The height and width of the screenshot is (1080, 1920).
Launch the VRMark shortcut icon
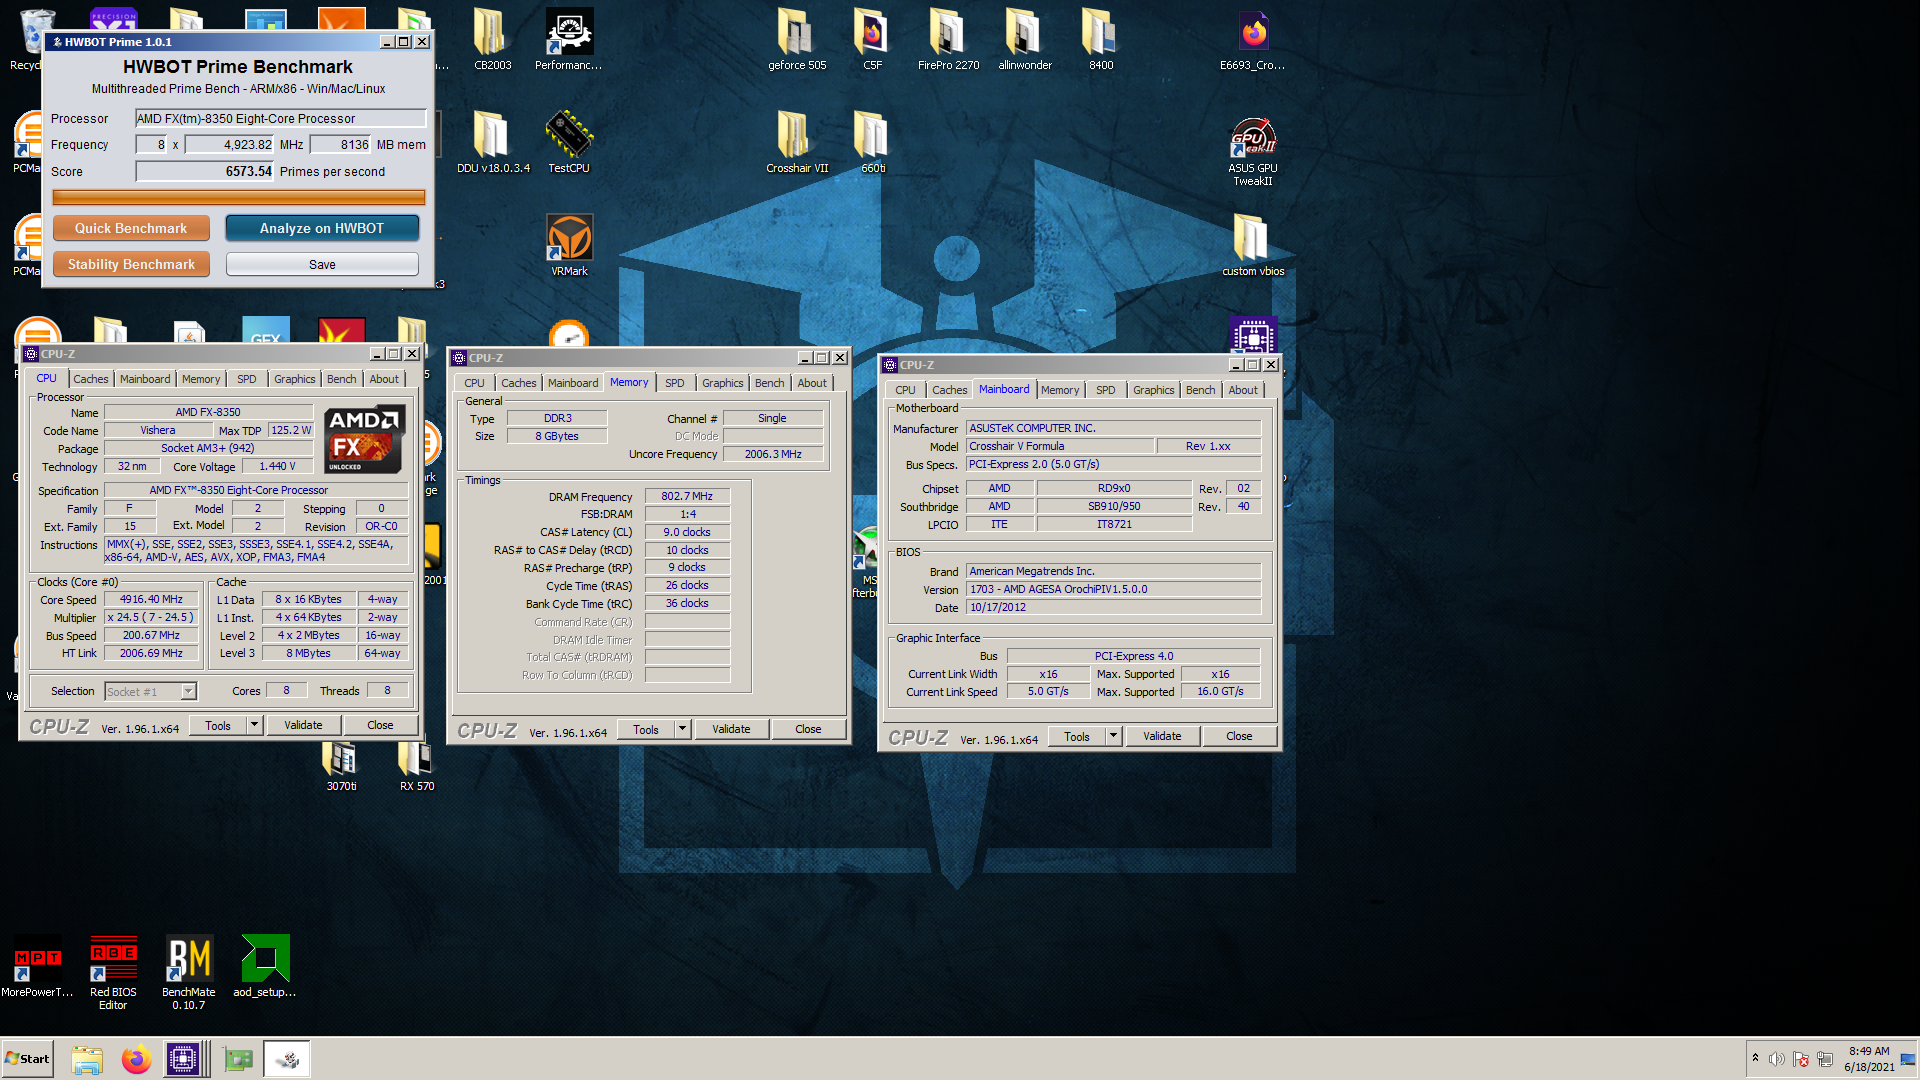coord(569,245)
